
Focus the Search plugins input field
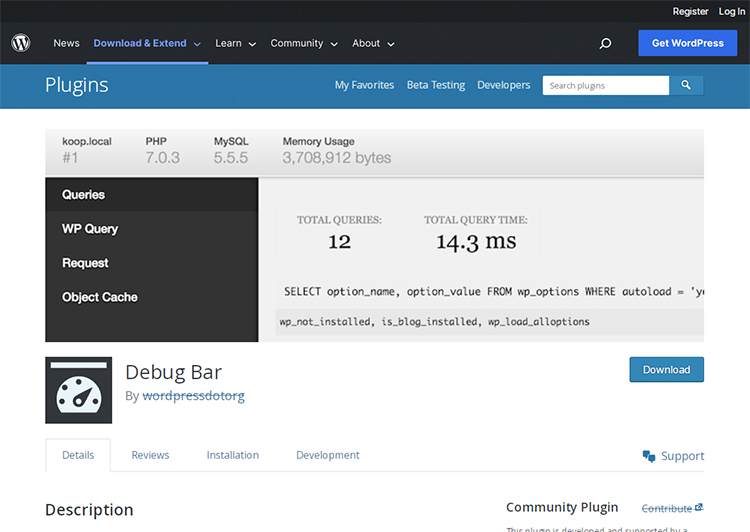click(605, 86)
